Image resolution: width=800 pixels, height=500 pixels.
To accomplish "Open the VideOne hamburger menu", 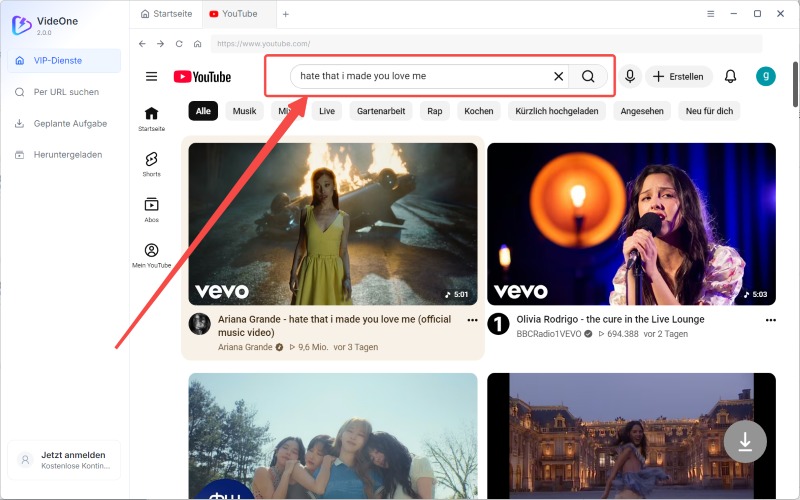I will [x=710, y=14].
